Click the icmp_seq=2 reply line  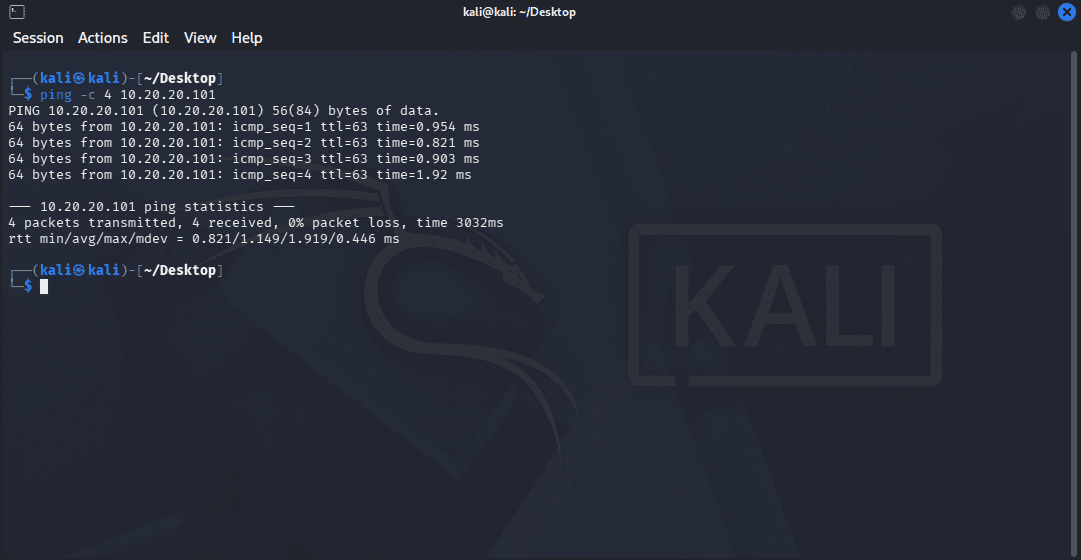[243, 143]
